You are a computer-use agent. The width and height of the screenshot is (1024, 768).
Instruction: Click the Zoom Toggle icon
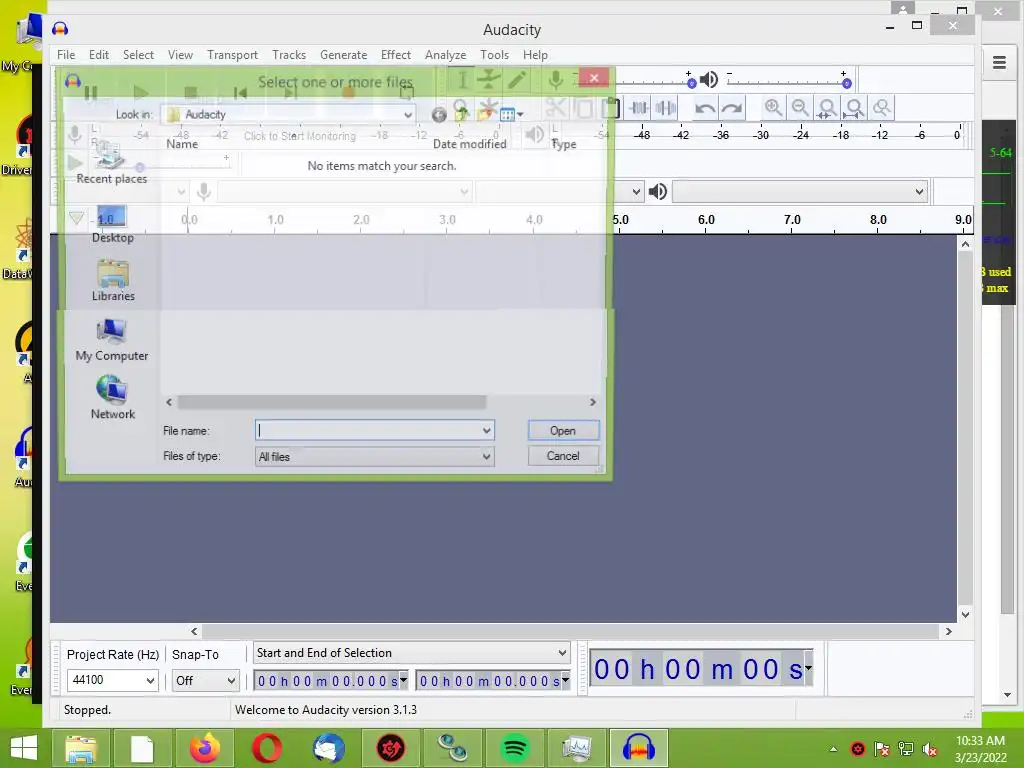click(882, 108)
